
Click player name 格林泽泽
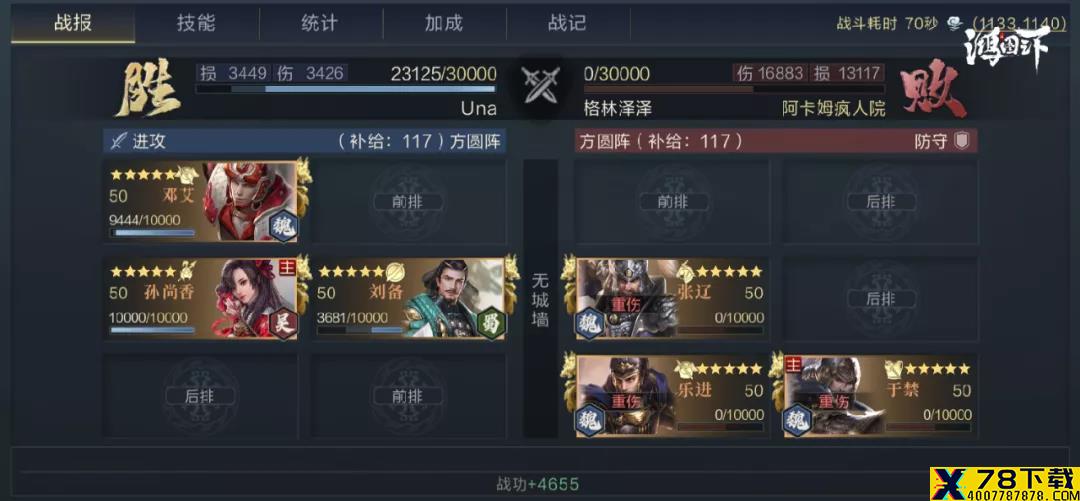coord(618,108)
